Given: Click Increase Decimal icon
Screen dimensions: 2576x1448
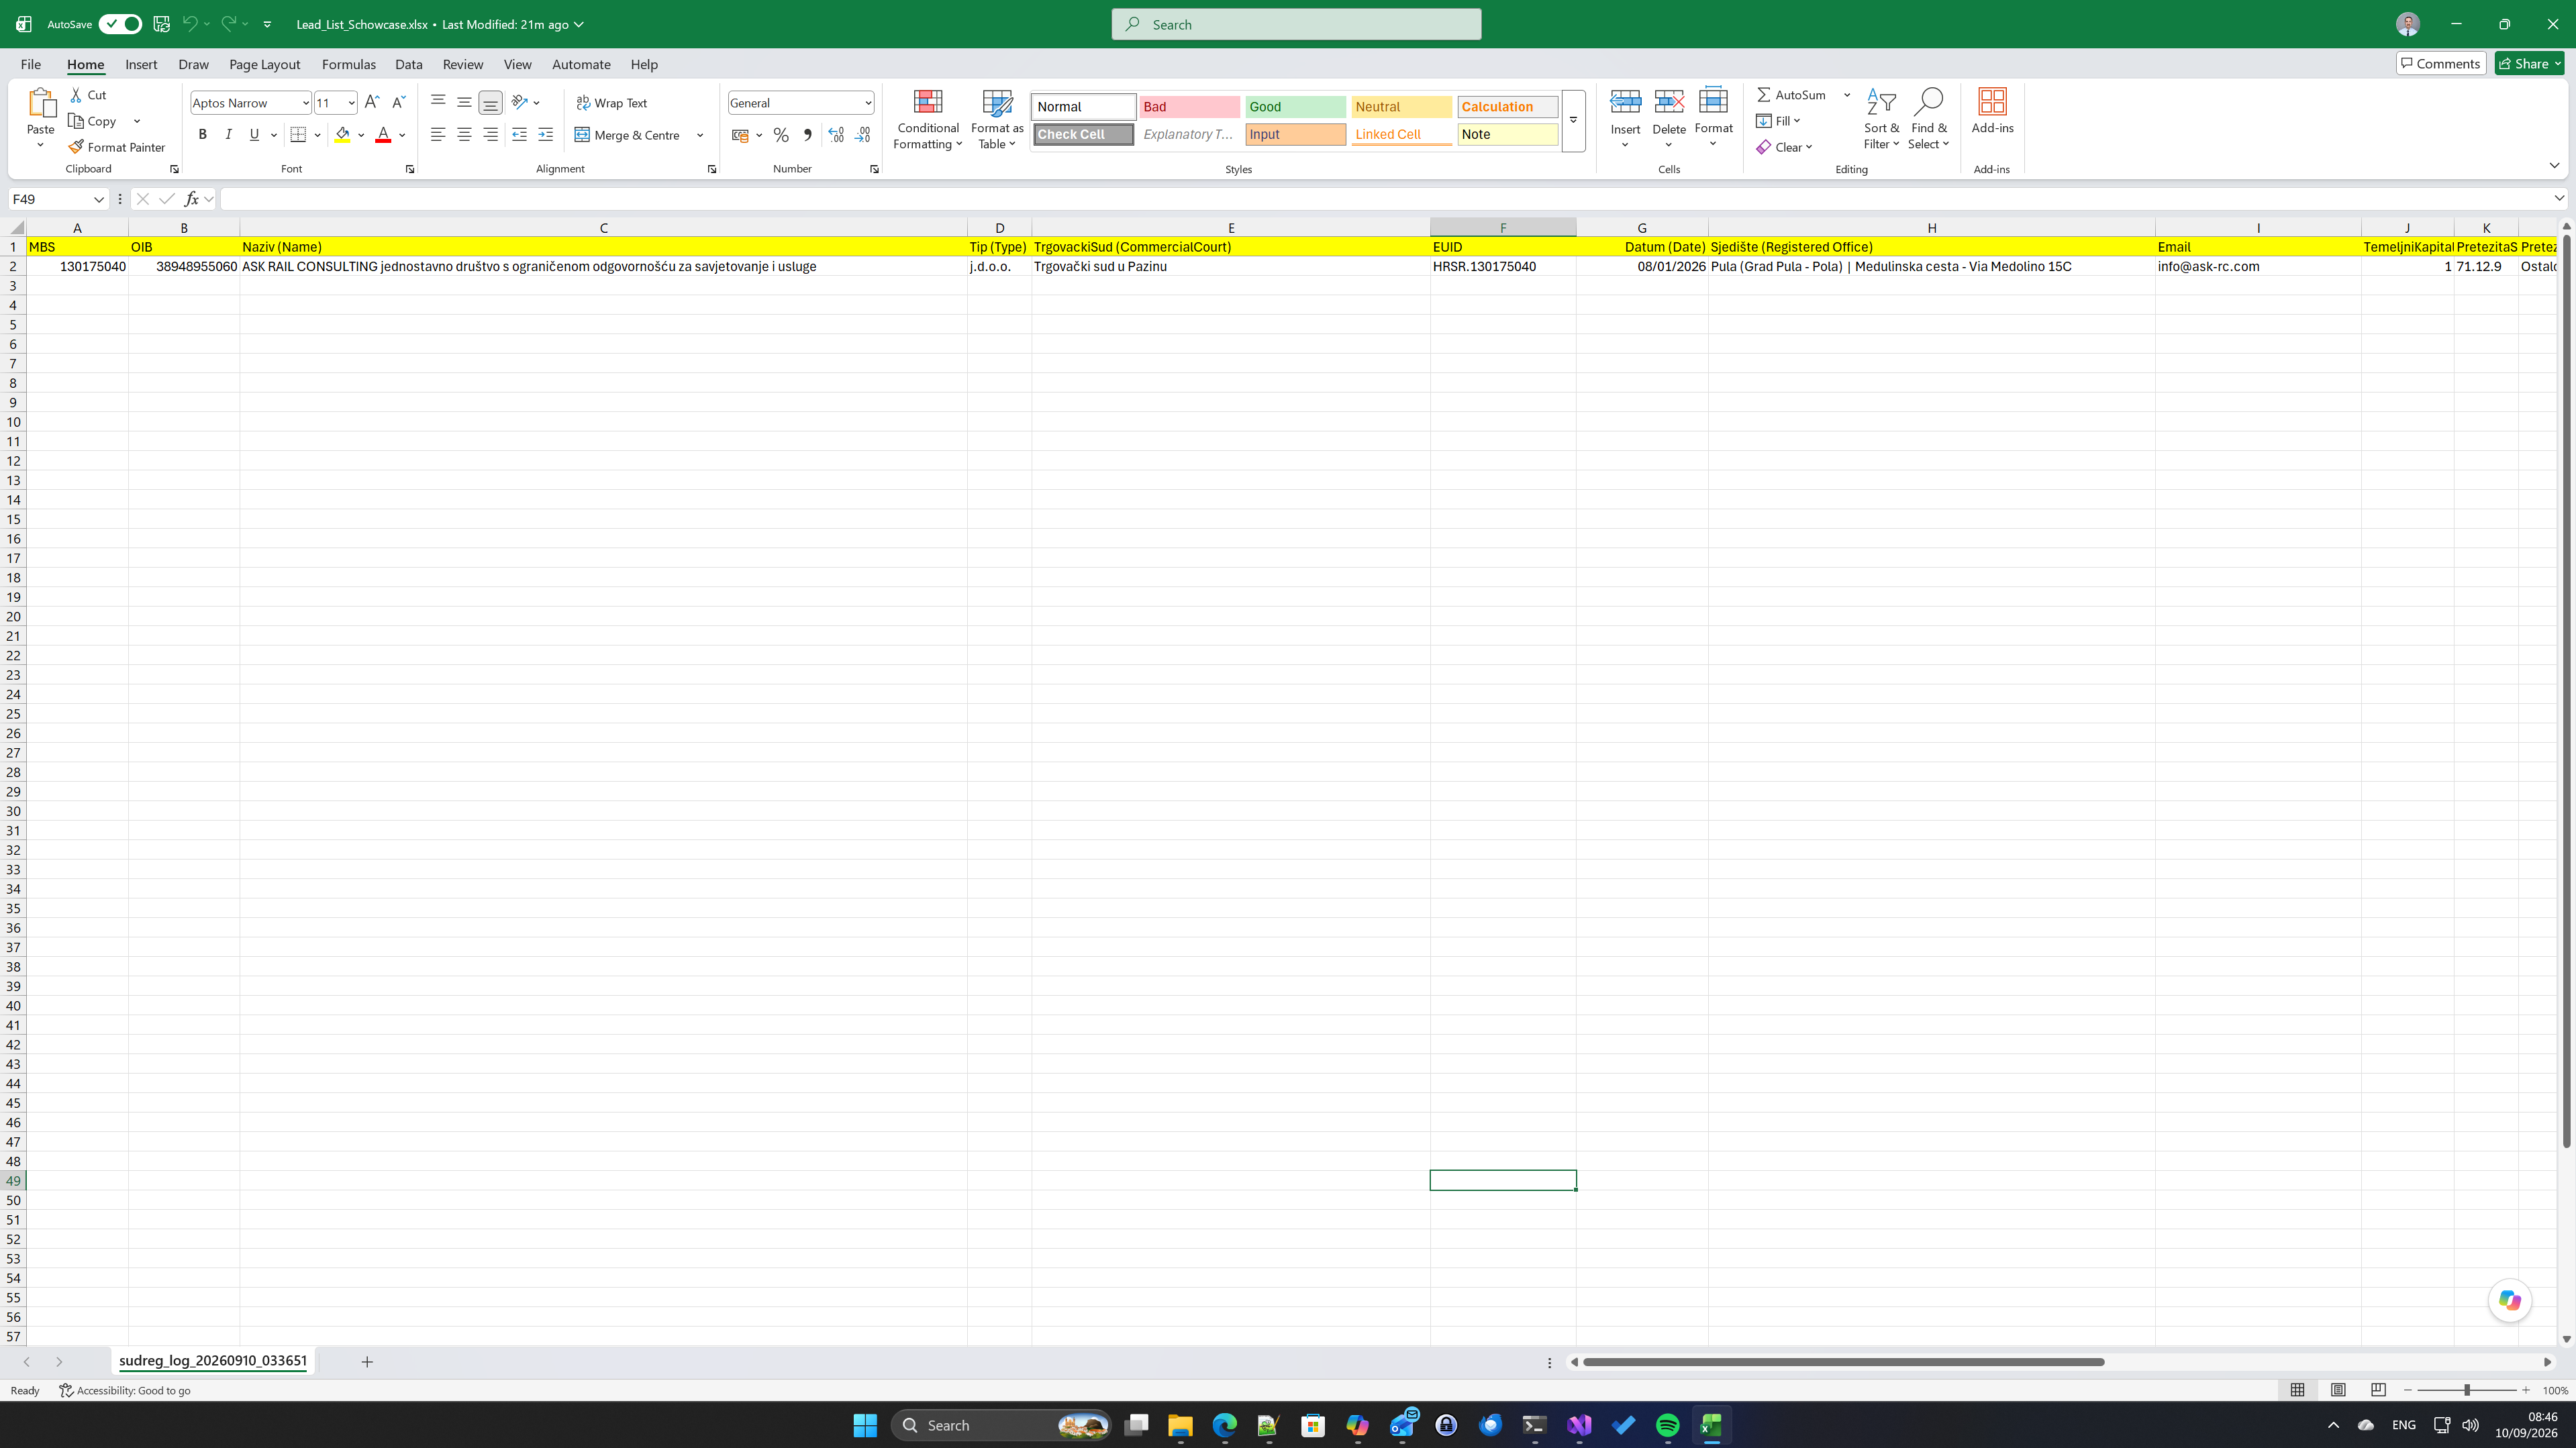Looking at the screenshot, I should tap(836, 135).
